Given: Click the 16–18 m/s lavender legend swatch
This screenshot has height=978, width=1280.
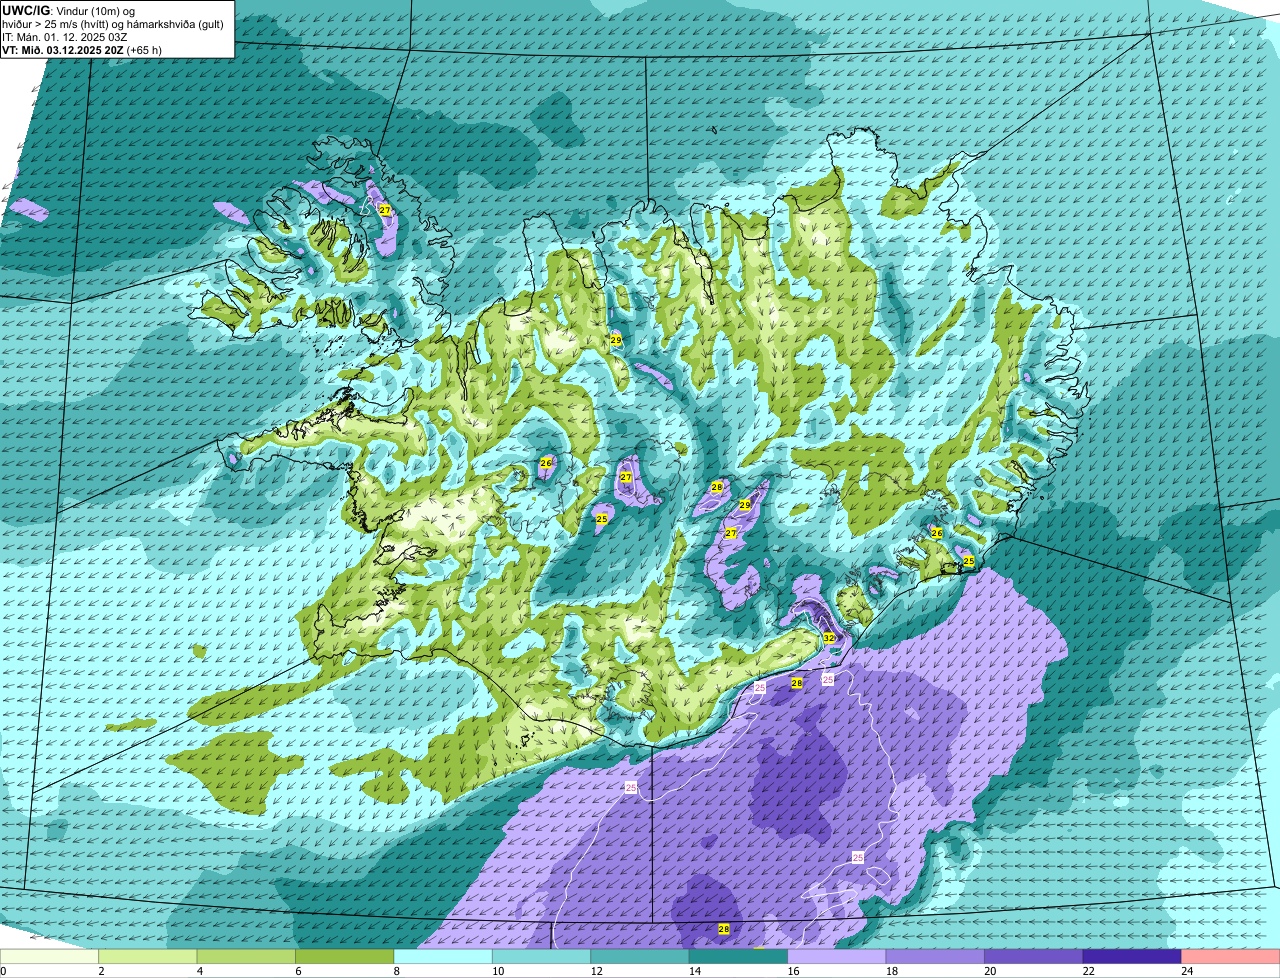Looking at the screenshot, I should click(837, 956).
